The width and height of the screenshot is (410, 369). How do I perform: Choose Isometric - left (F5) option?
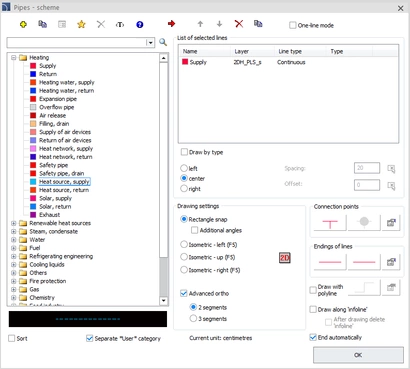[184, 244]
